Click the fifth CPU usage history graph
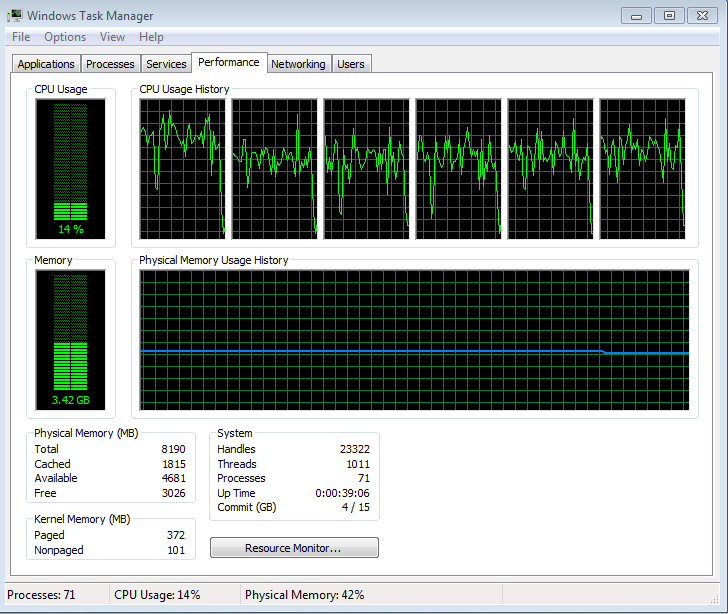This screenshot has height=614, width=728. coord(550,169)
